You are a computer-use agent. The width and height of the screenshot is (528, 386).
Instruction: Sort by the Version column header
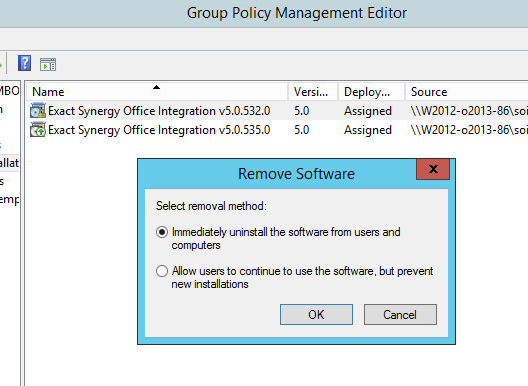[312, 92]
